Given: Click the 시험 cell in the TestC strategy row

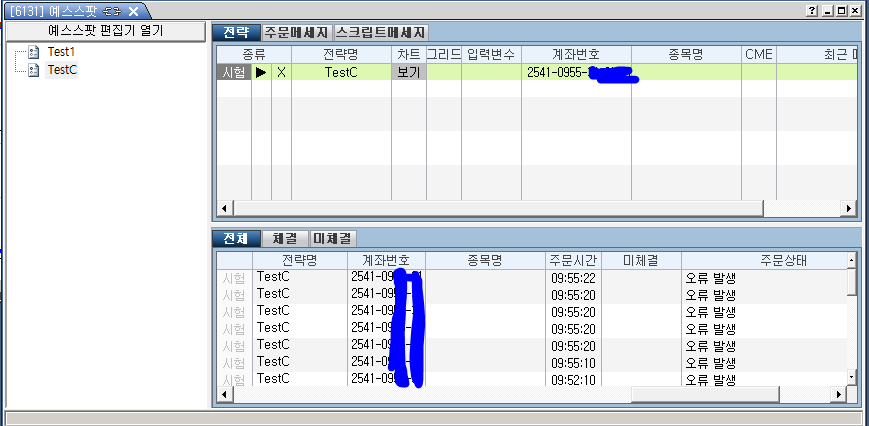Looking at the screenshot, I should 233,73.
